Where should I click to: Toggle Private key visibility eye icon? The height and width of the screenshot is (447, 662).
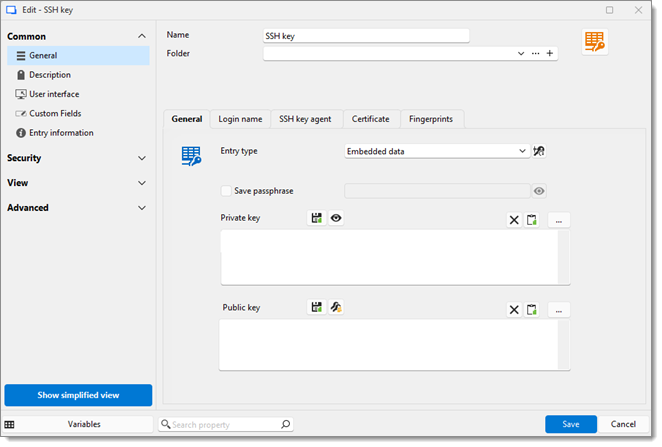pos(336,218)
